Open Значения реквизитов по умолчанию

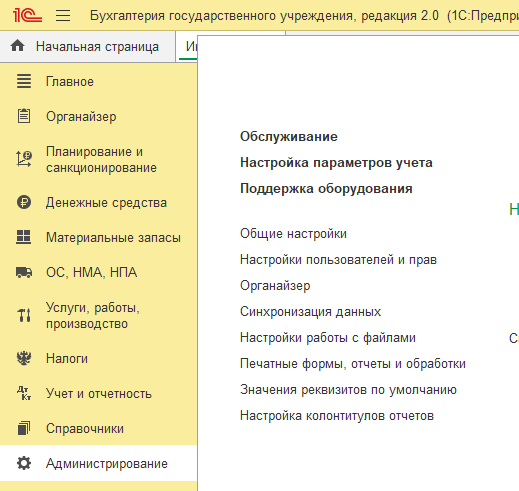pyautogui.click(x=348, y=390)
